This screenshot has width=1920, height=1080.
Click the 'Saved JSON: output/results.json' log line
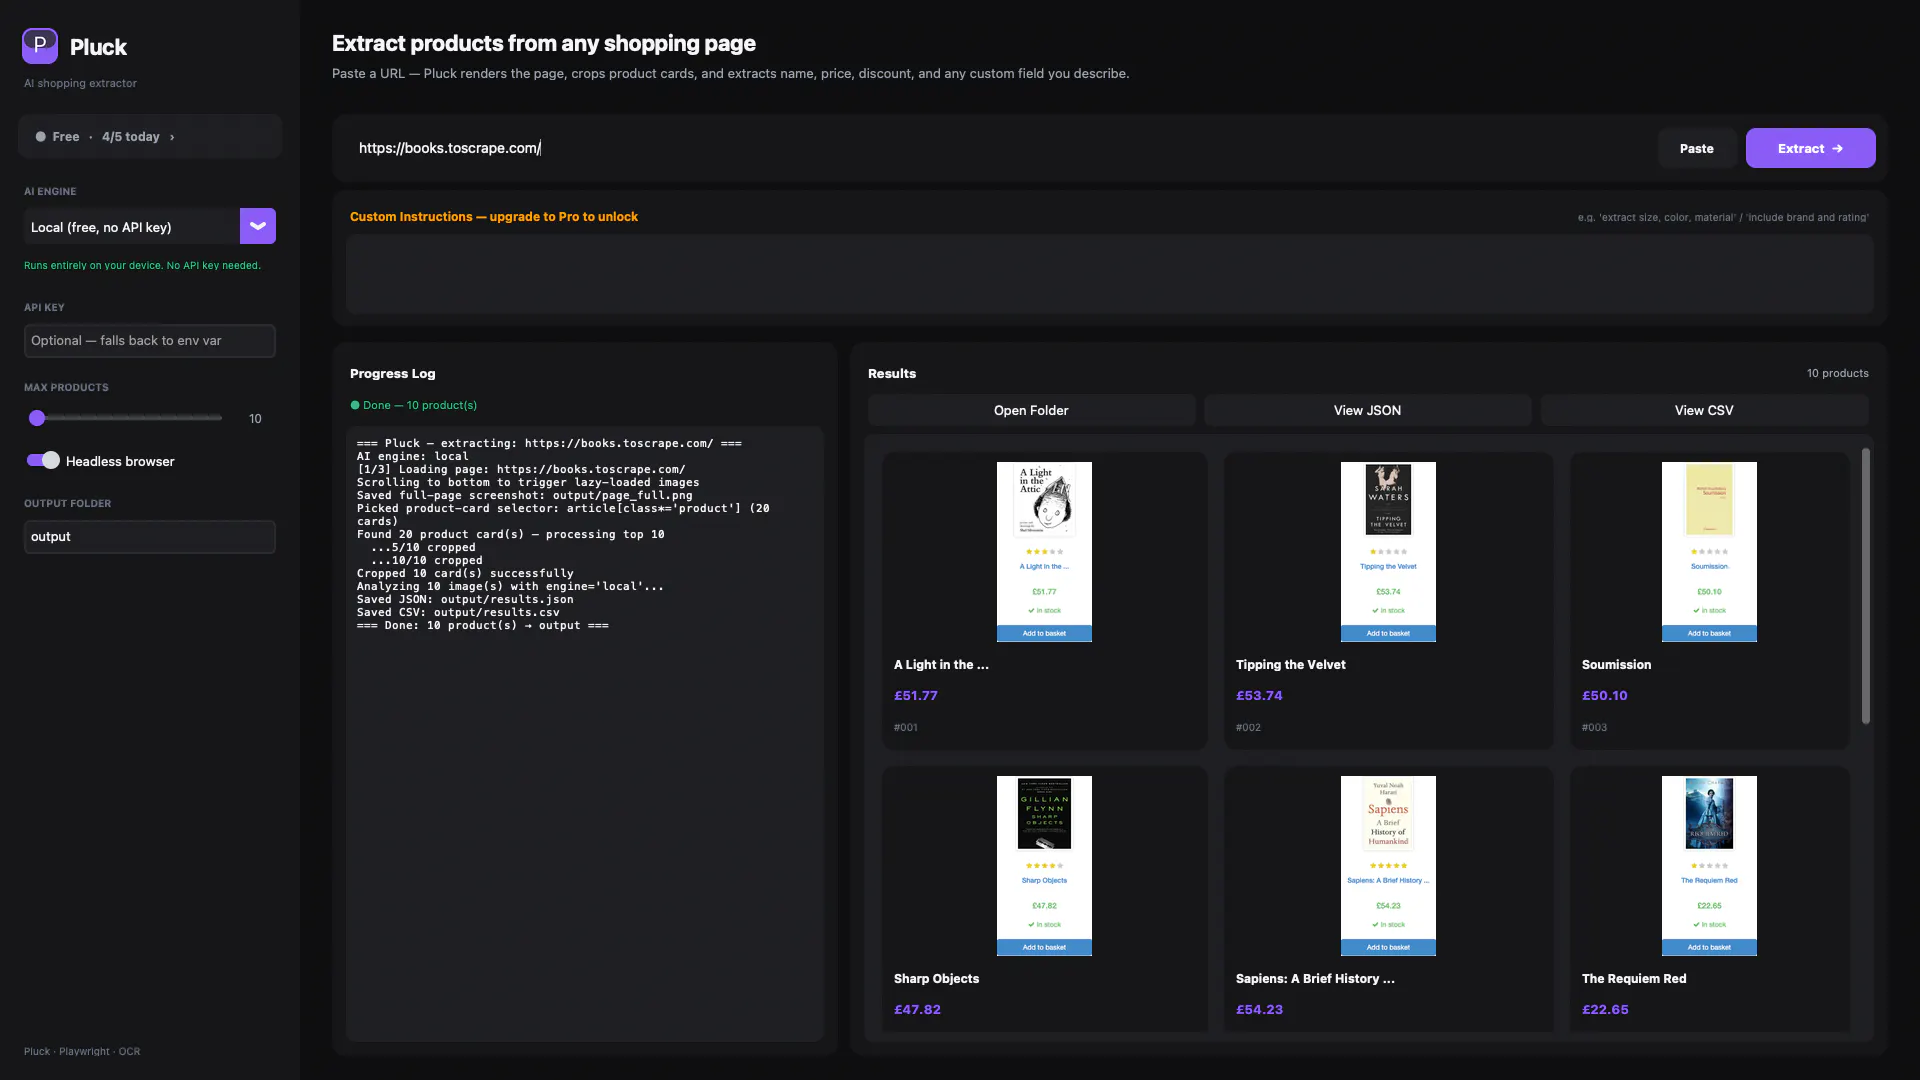click(x=465, y=599)
